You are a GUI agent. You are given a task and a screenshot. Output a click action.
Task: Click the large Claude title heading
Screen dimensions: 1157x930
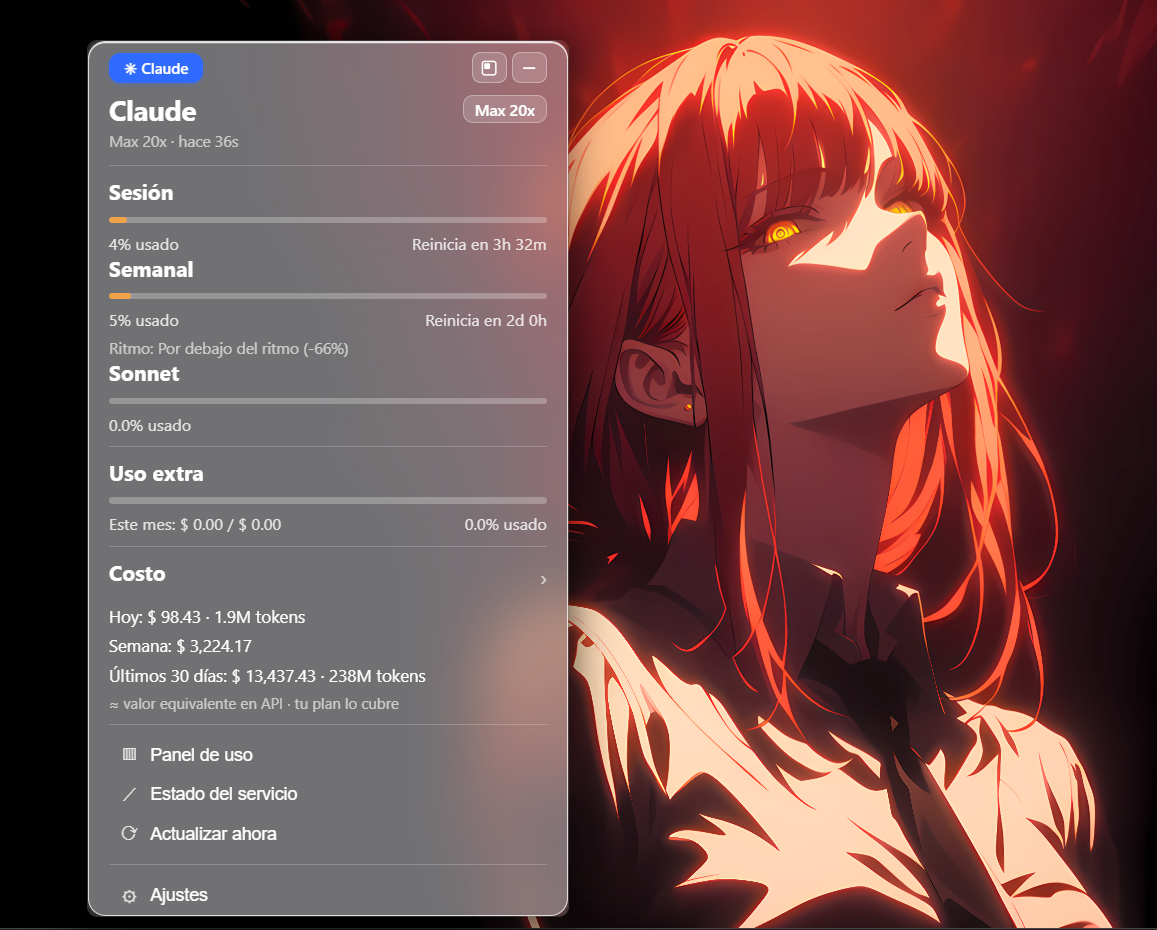[153, 111]
